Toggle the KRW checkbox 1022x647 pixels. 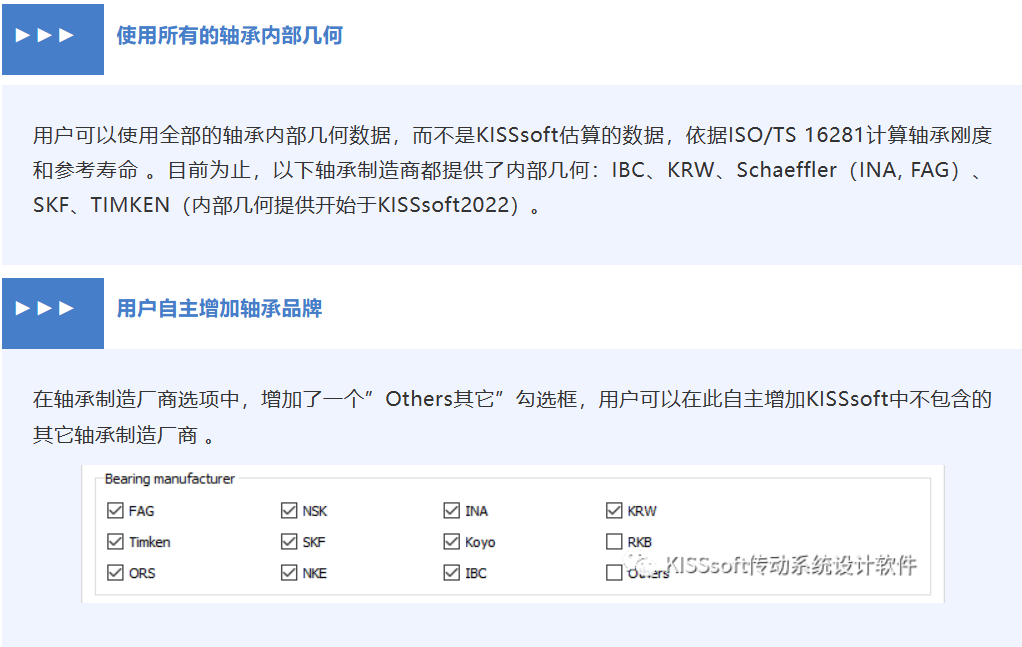click(614, 510)
